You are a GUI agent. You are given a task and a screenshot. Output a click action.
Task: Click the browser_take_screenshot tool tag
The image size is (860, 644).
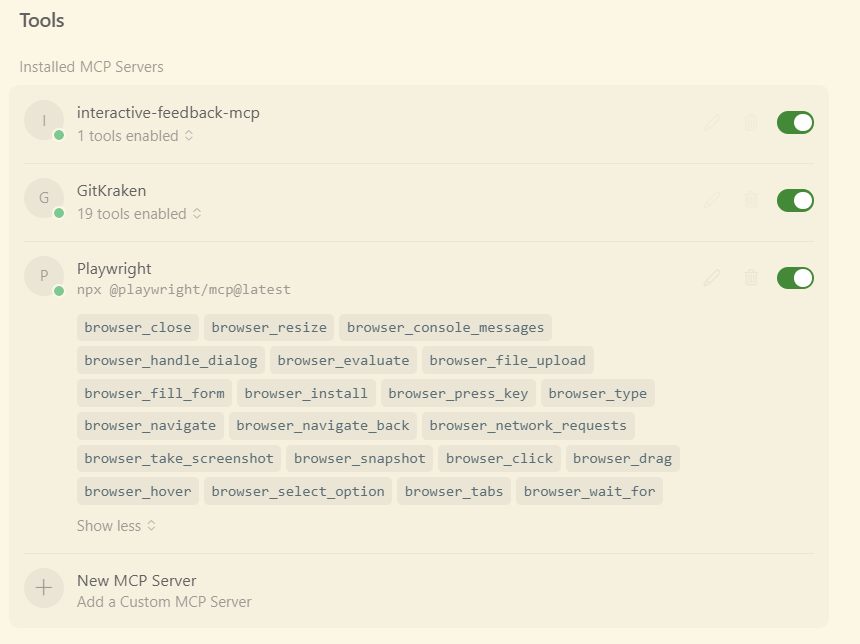point(179,459)
